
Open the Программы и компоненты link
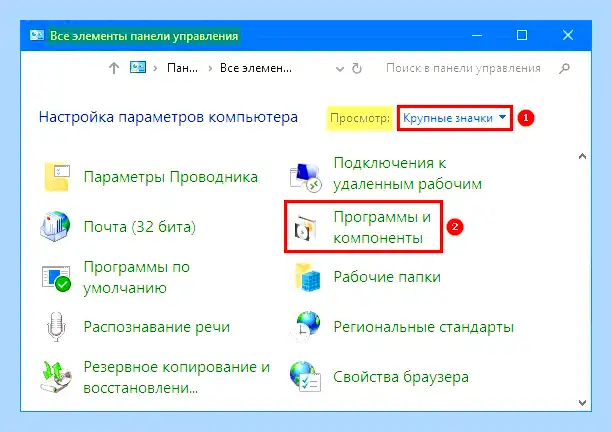(382, 227)
